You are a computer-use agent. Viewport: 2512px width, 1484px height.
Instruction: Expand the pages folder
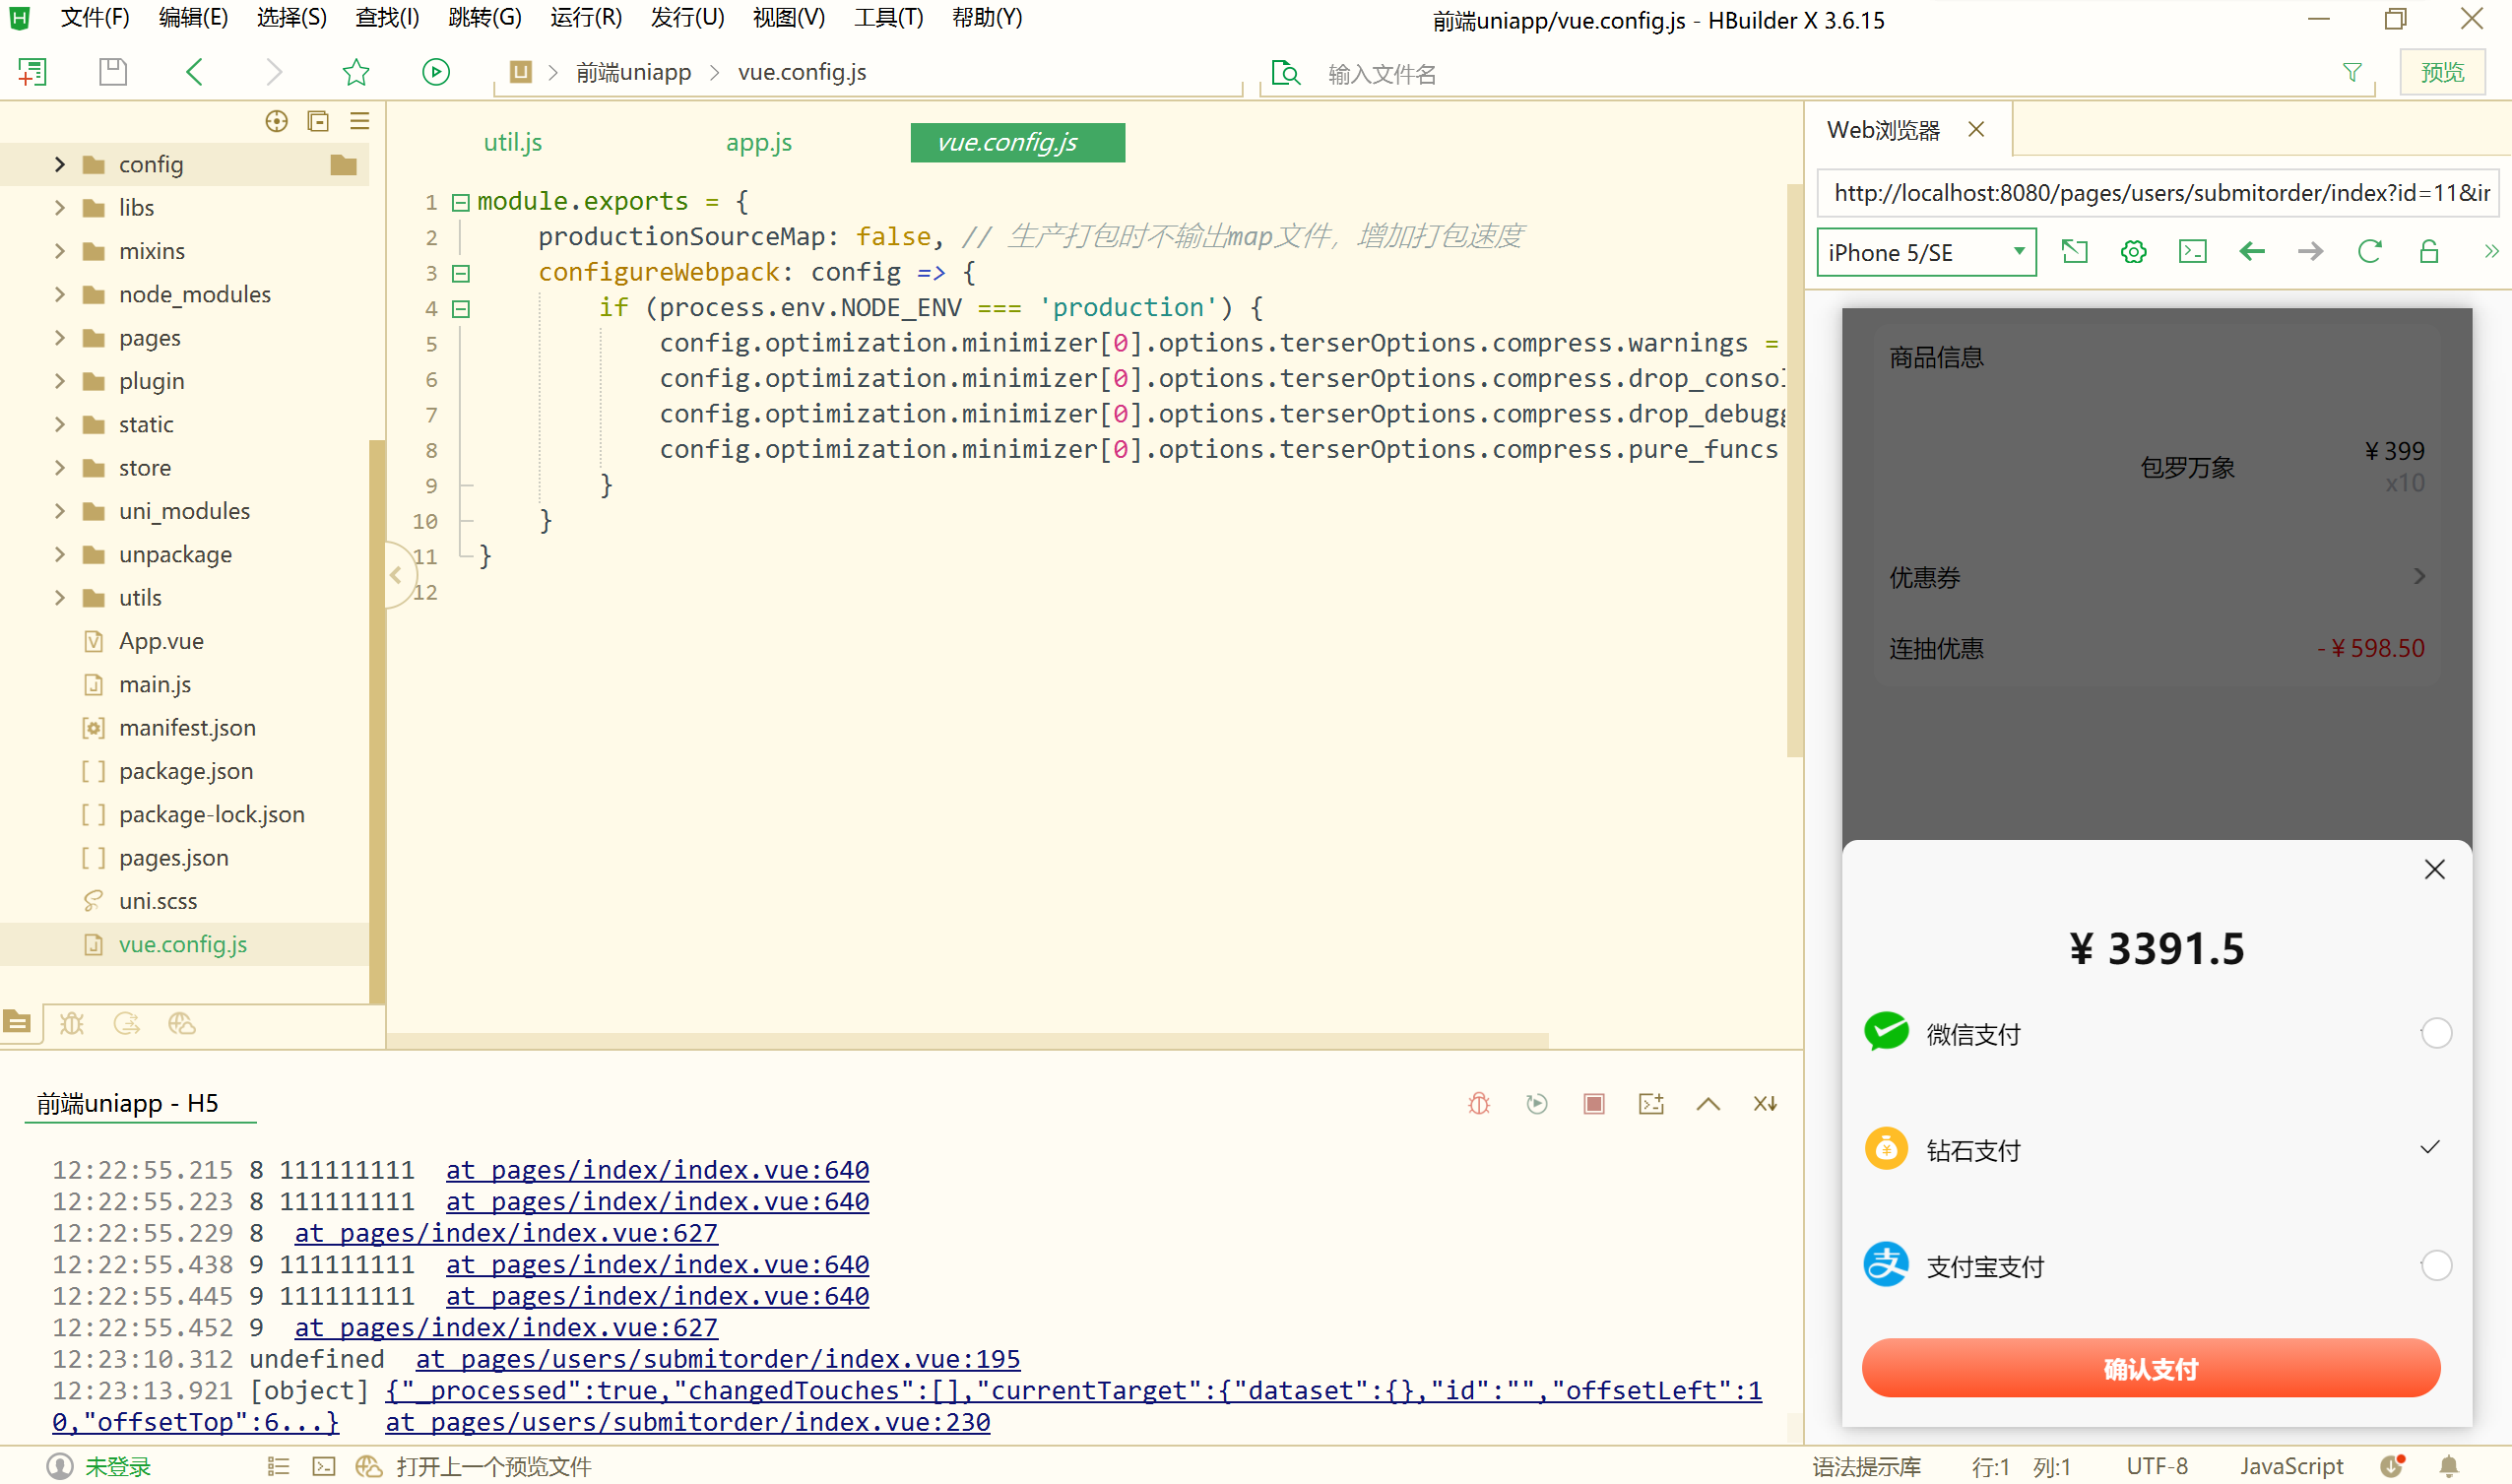click(x=60, y=338)
